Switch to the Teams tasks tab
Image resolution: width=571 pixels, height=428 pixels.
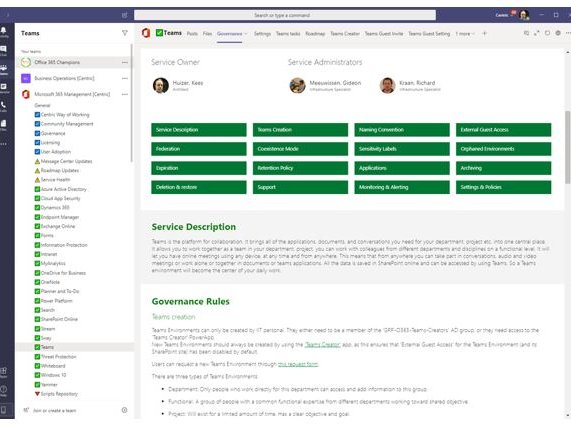288,34
